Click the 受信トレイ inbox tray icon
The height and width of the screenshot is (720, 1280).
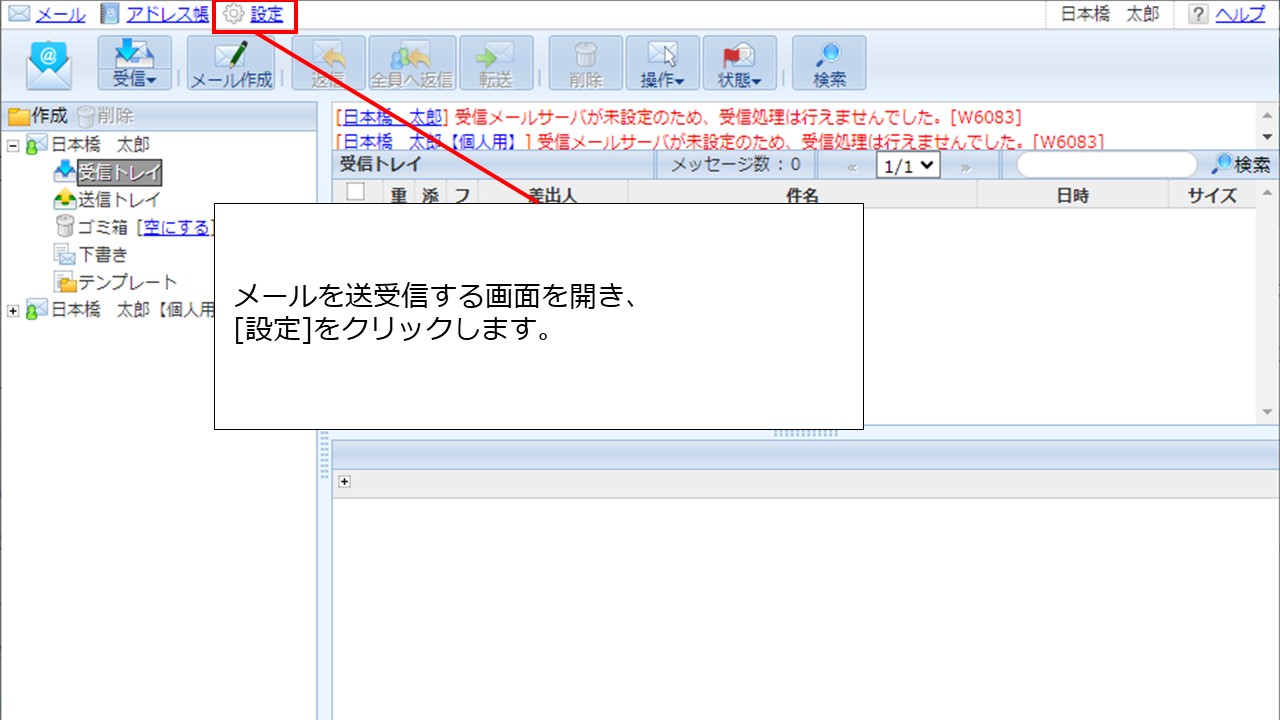click(x=65, y=172)
